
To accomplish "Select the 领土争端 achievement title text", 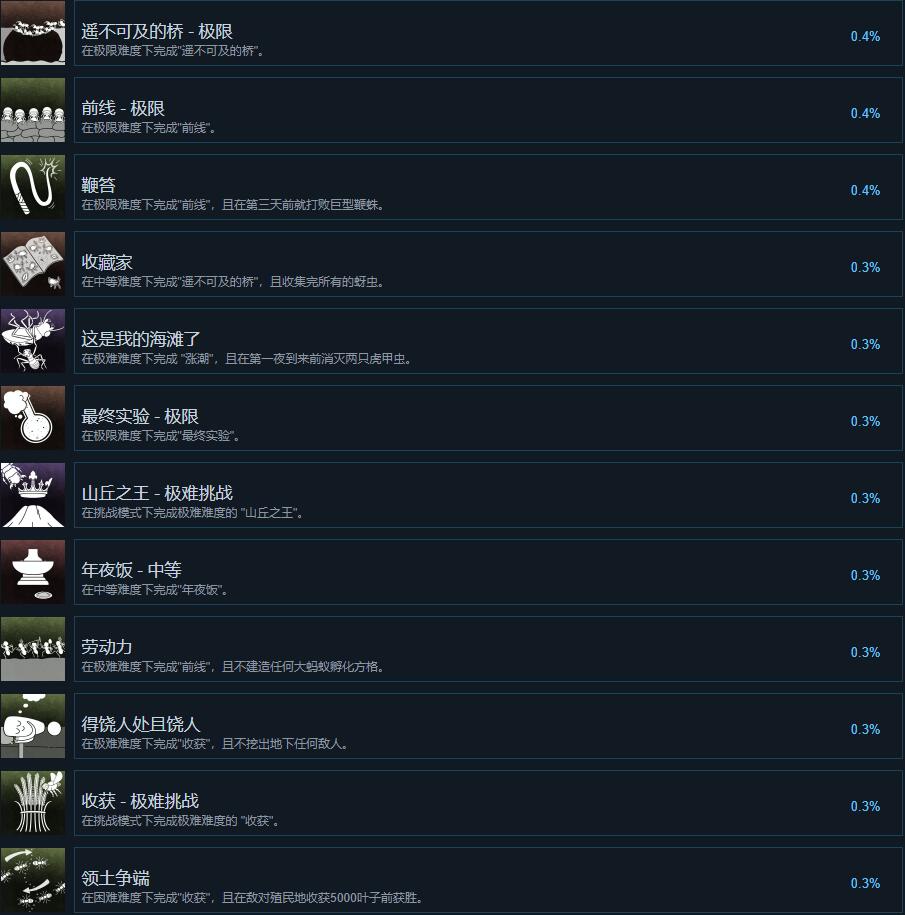I will click(x=116, y=878).
